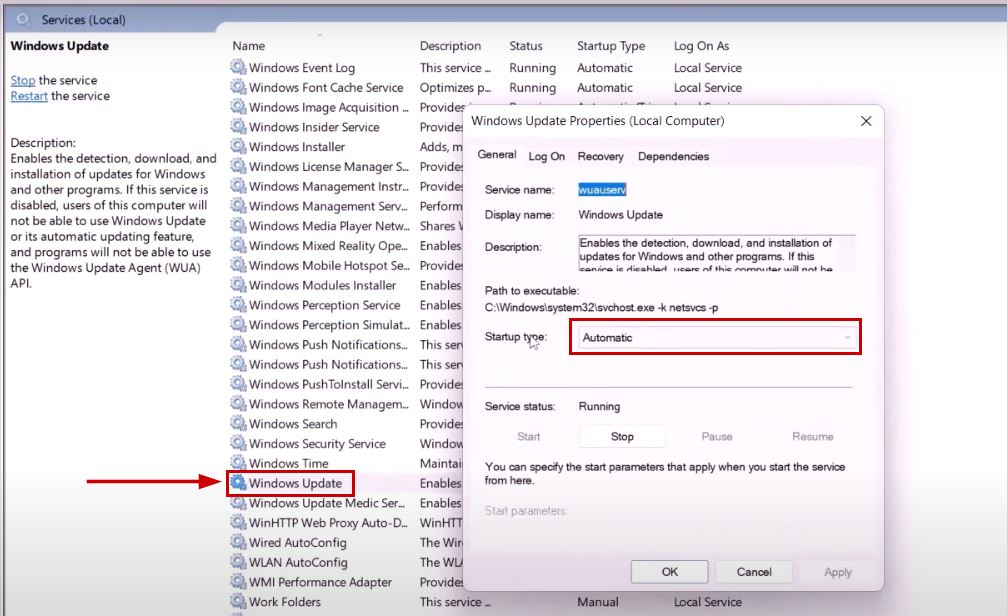Select the Windows Installer service name

(297, 147)
